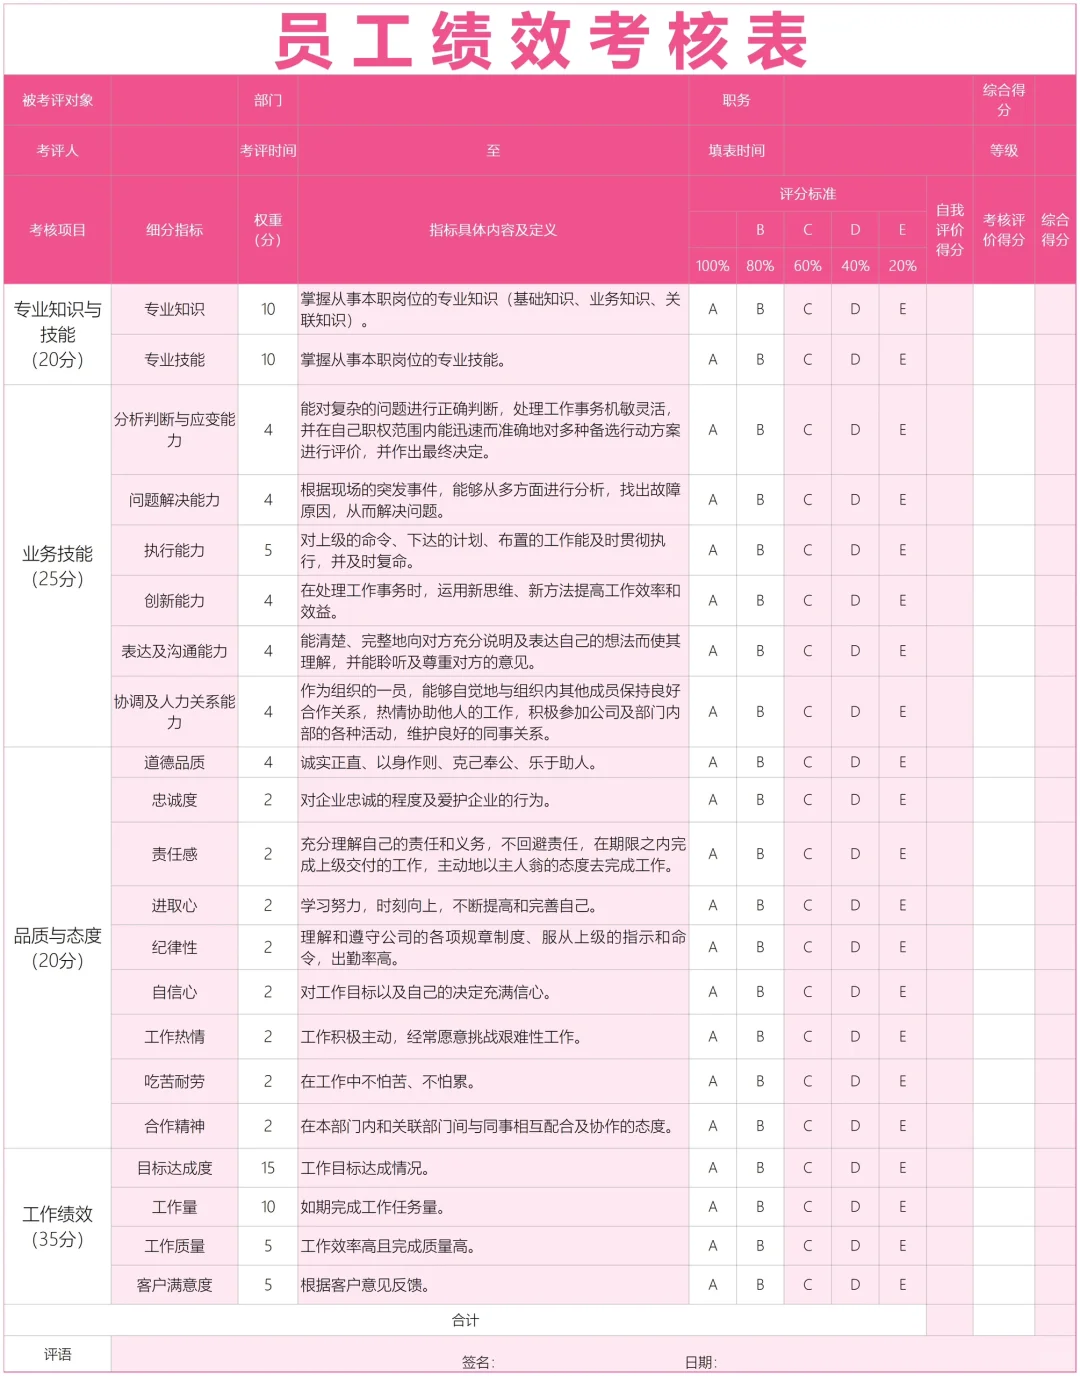Screen dimensions: 1080x1376
Task: Click the 细分指标 column header
Action: [174, 230]
